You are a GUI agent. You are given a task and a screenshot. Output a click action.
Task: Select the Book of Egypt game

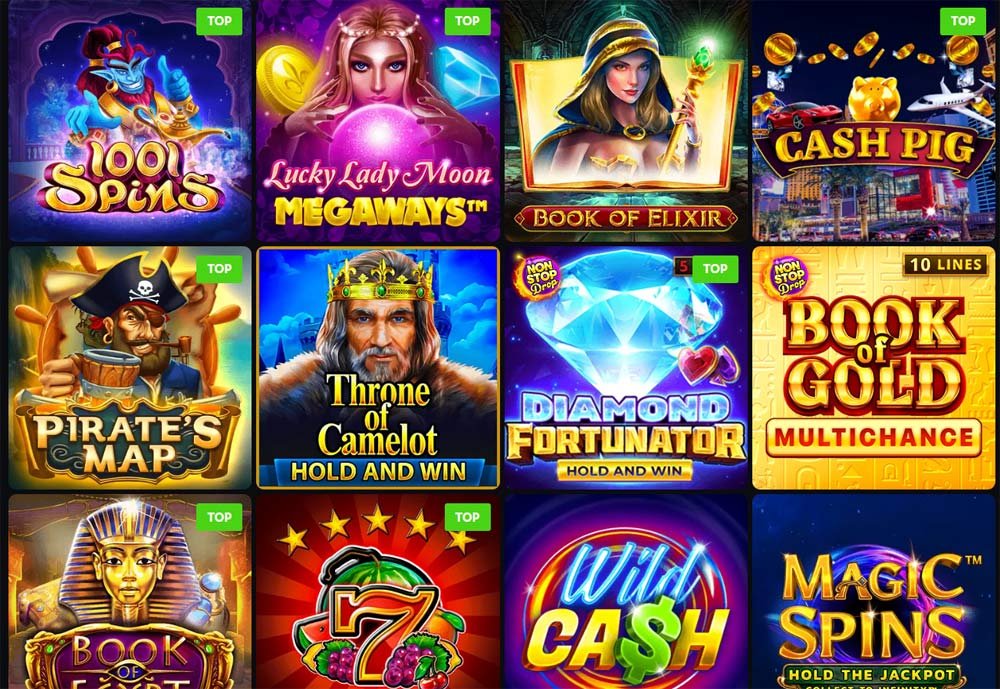click(130, 591)
